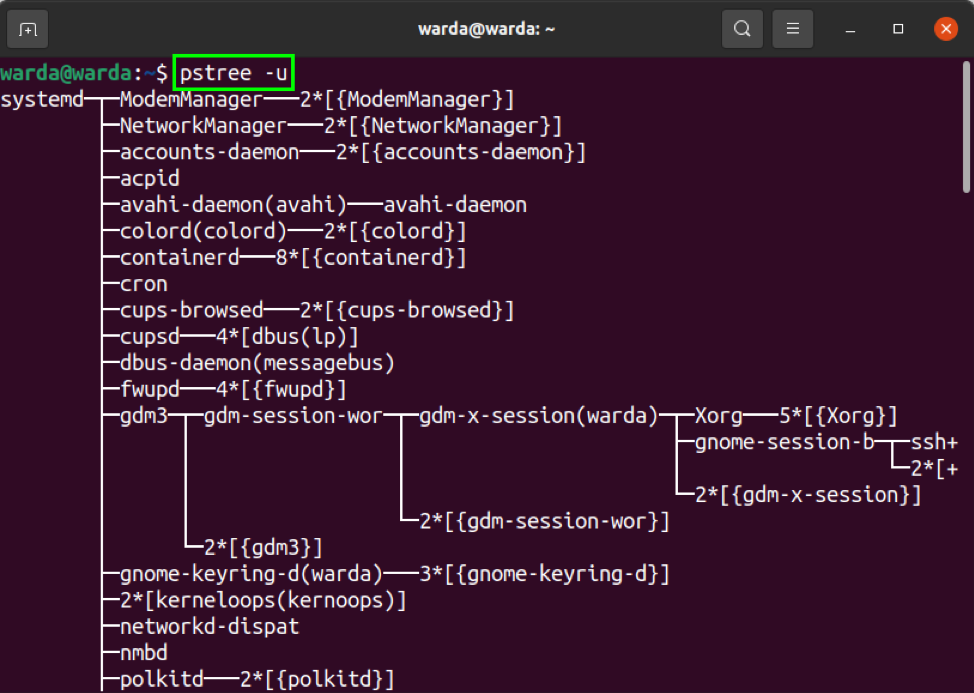Minimize the terminal window

point(850,29)
